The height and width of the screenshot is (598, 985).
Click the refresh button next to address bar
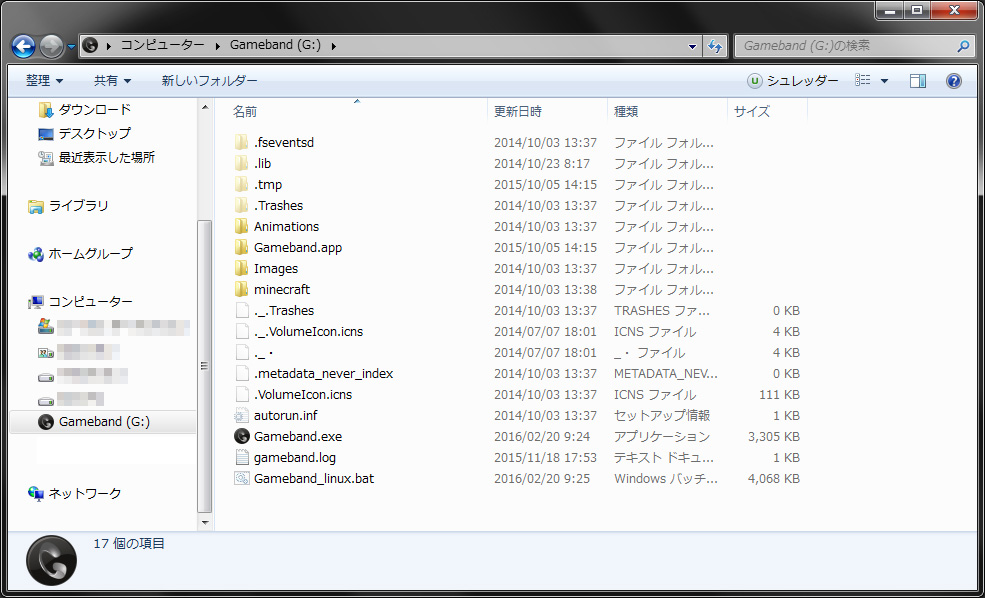(x=715, y=46)
